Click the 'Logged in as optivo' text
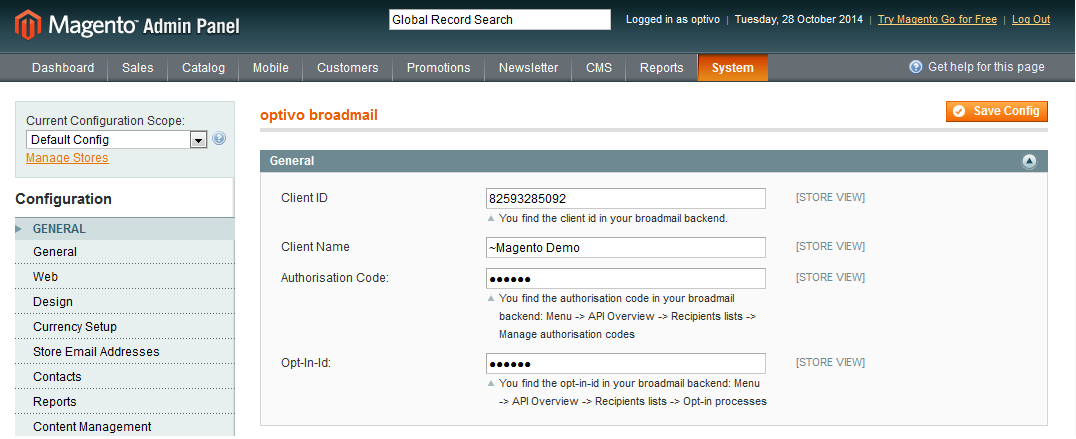The width and height of the screenshot is (1076, 439). click(672, 19)
